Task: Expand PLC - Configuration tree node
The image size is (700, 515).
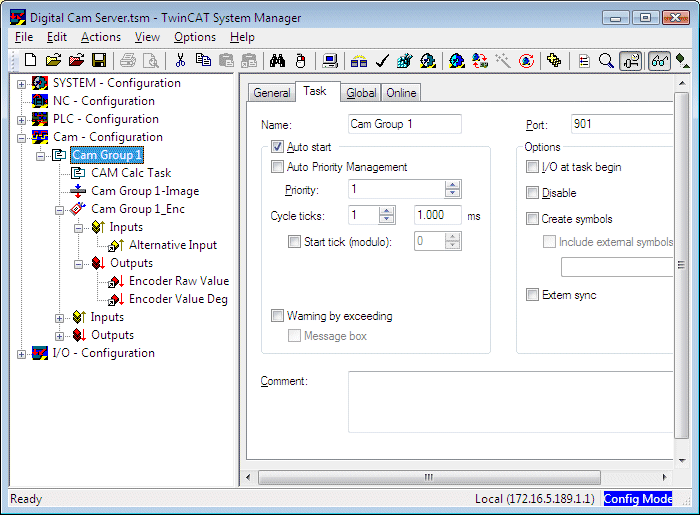Action: pyautogui.click(x=21, y=120)
